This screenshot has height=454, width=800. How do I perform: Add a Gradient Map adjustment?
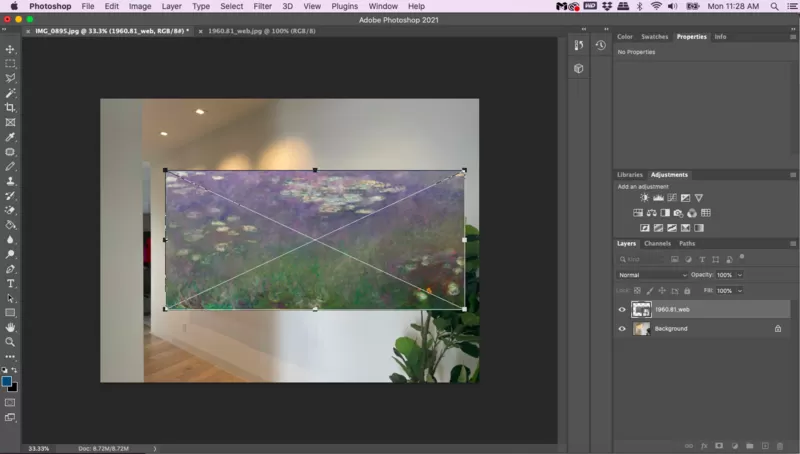coord(699,228)
